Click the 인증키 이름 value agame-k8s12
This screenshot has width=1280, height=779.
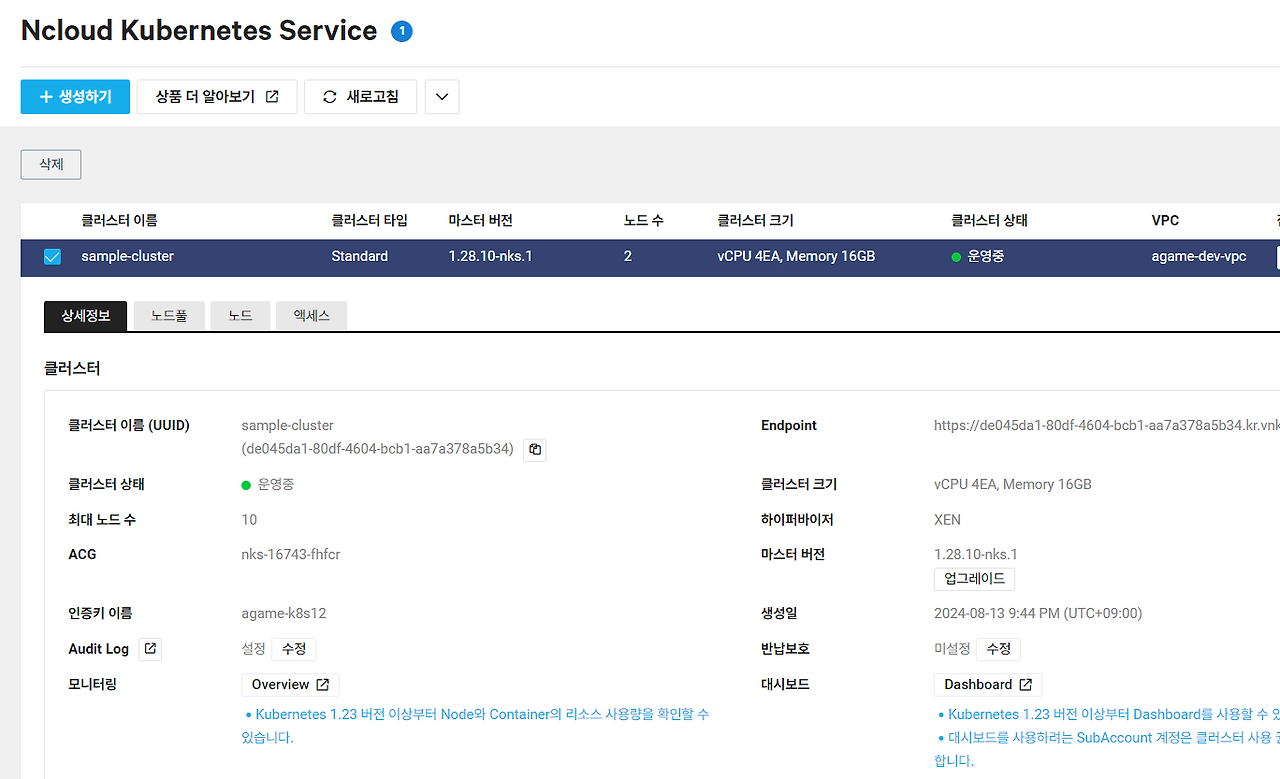(x=284, y=614)
